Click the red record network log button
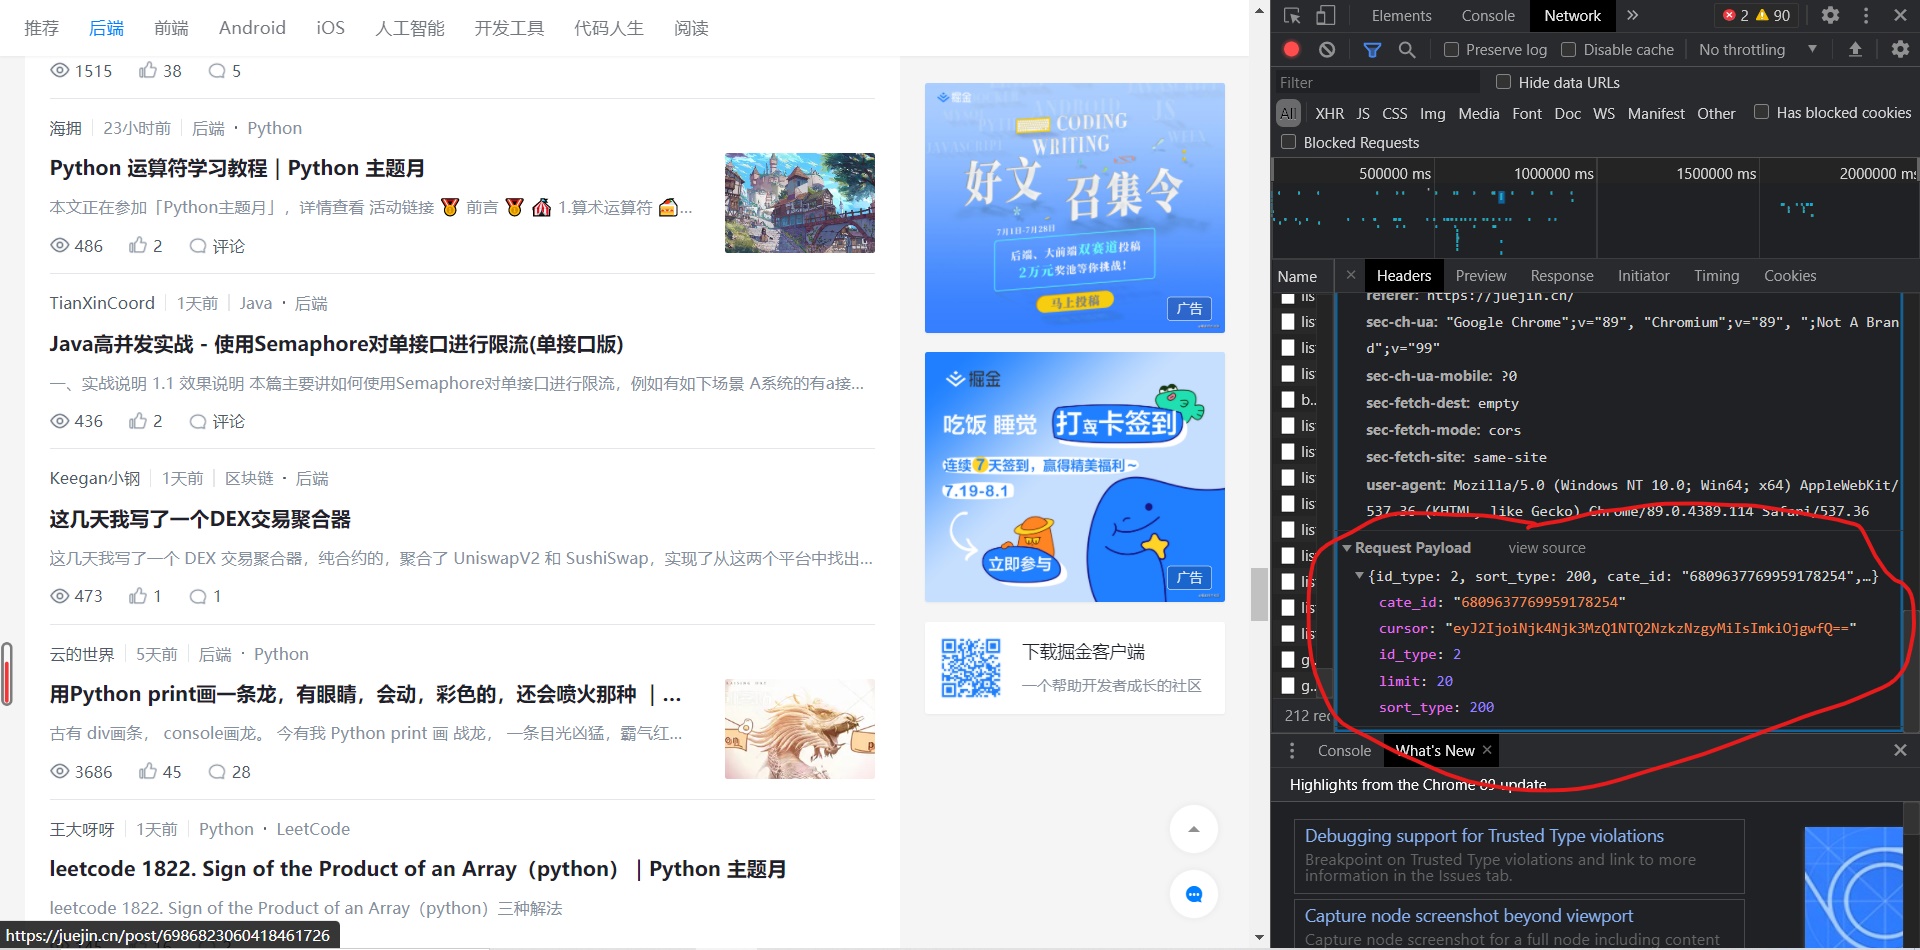 pos(1291,49)
